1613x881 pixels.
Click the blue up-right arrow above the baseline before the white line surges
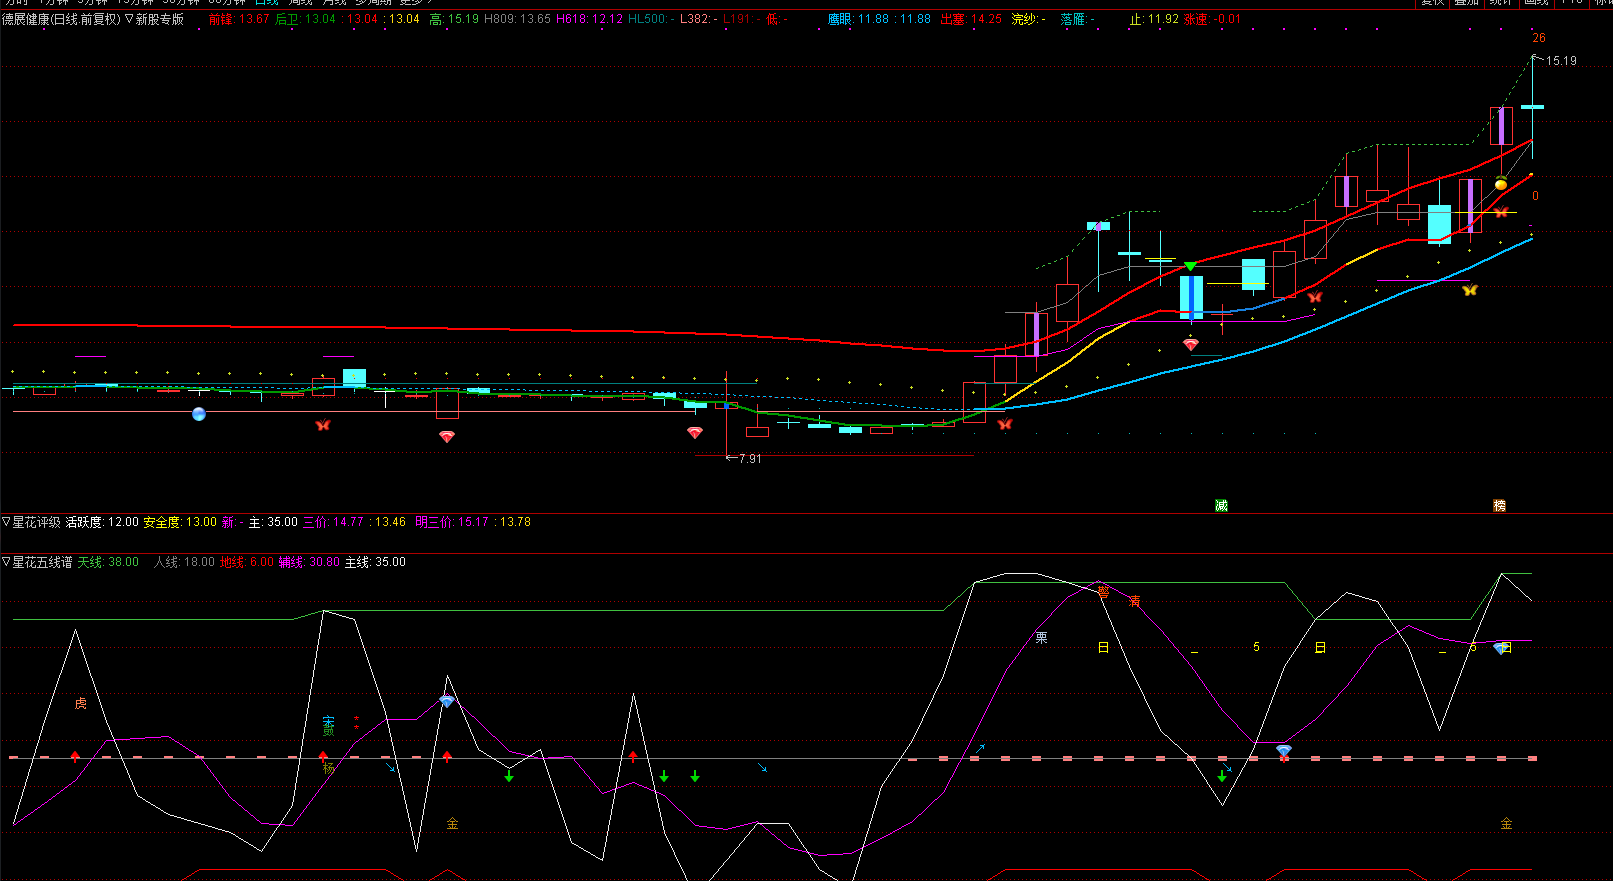[x=981, y=747]
